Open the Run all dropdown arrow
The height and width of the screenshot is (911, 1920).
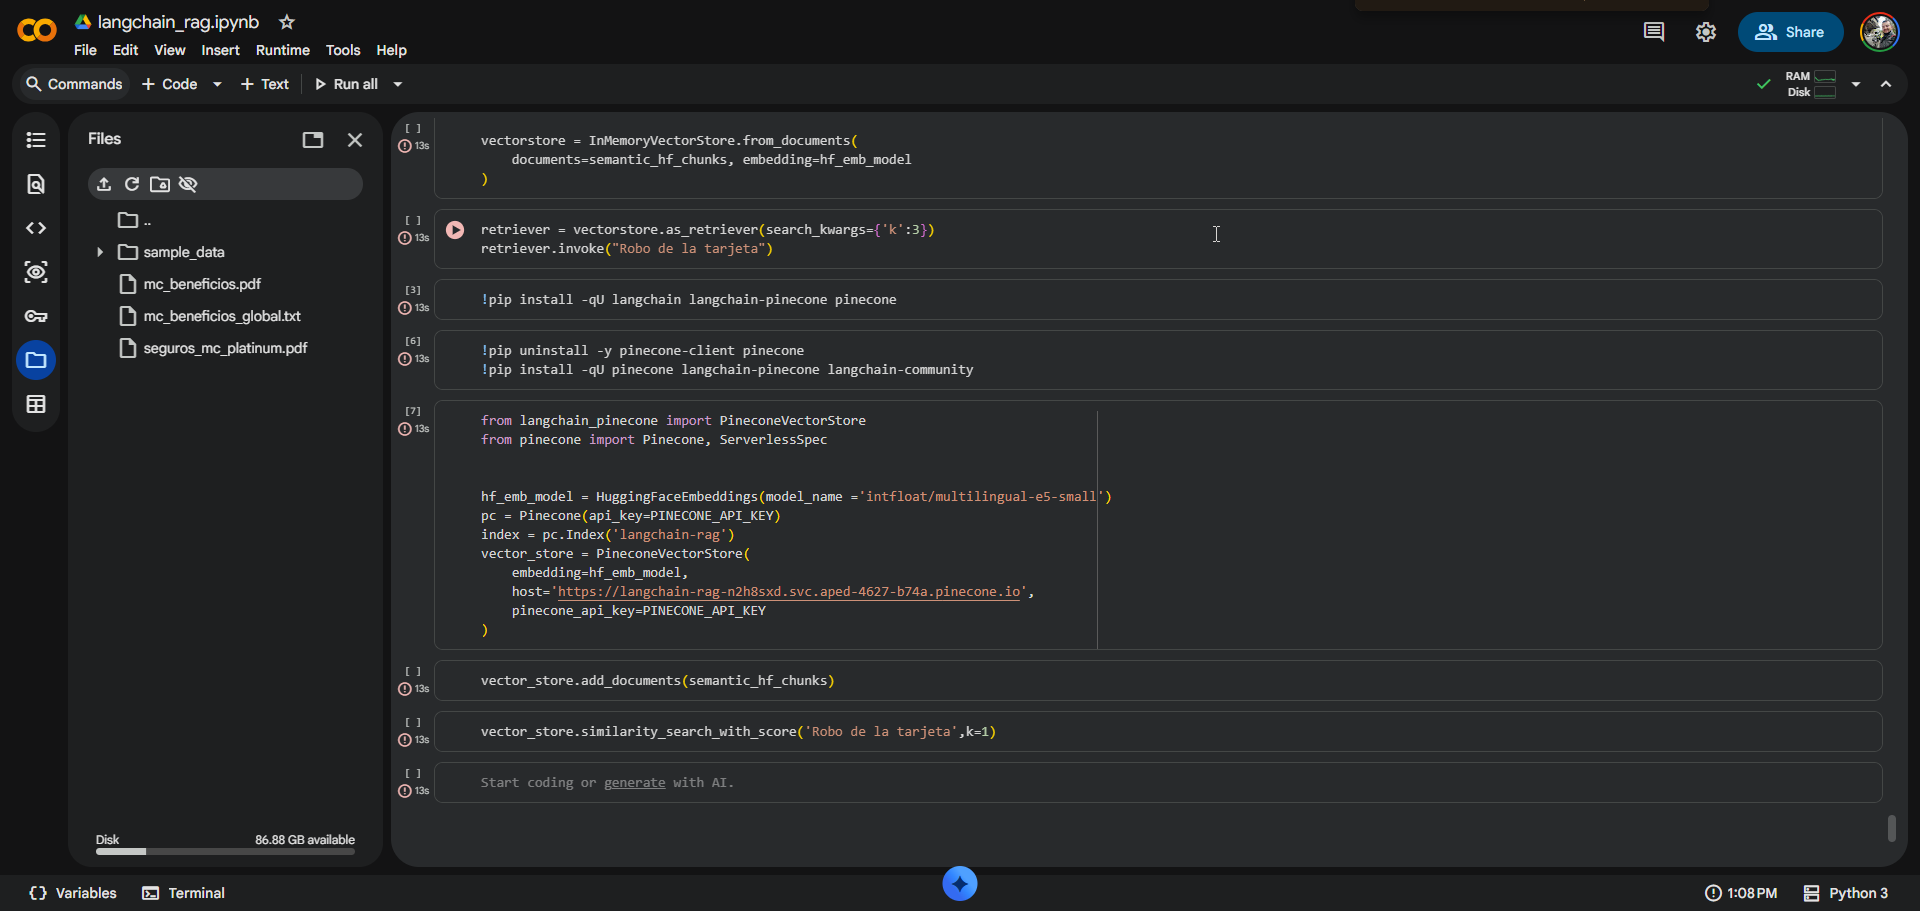pos(398,84)
